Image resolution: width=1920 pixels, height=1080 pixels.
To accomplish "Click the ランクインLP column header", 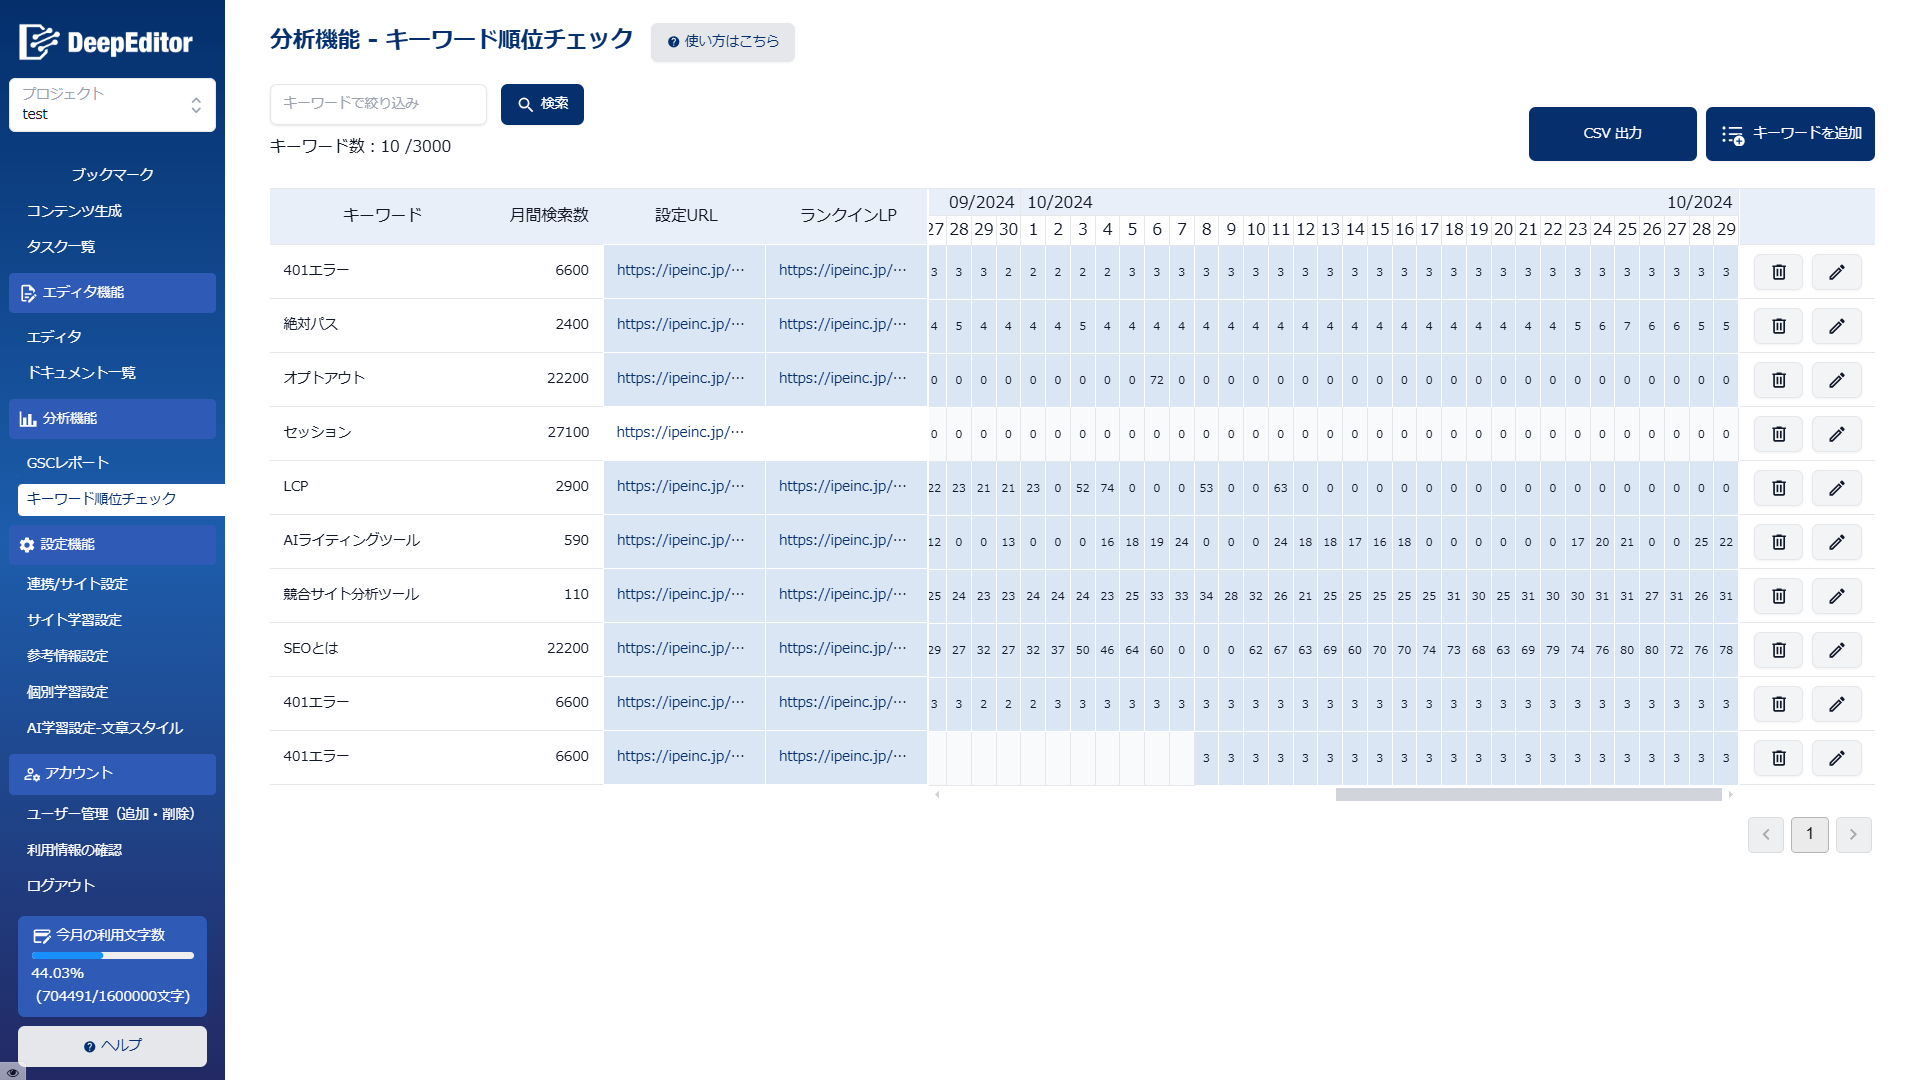I will (x=848, y=216).
